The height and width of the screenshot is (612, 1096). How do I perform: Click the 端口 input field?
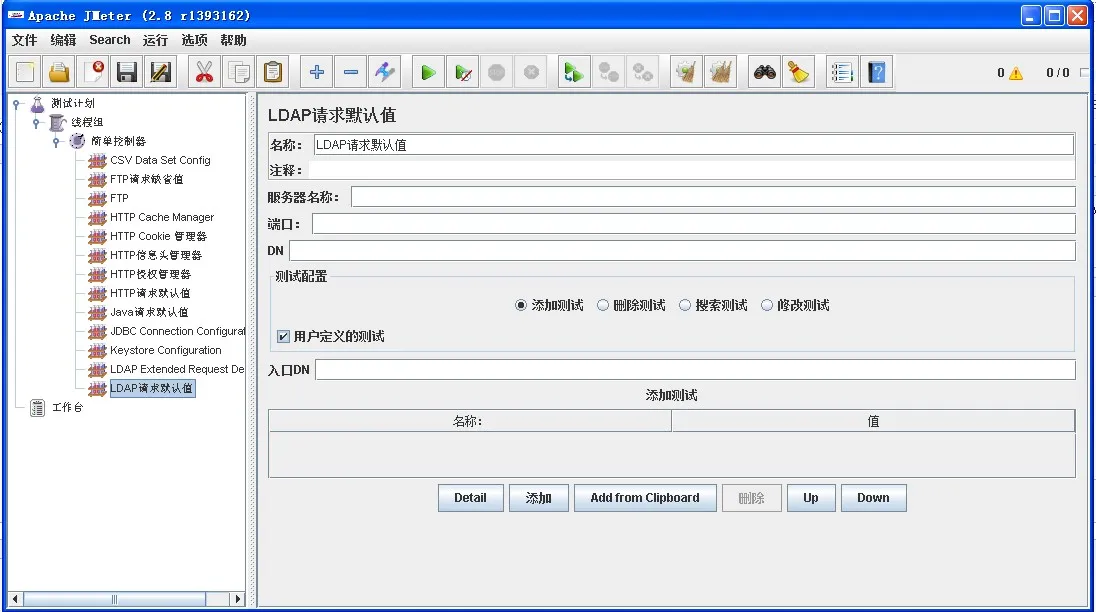click(x=693, y=224)
